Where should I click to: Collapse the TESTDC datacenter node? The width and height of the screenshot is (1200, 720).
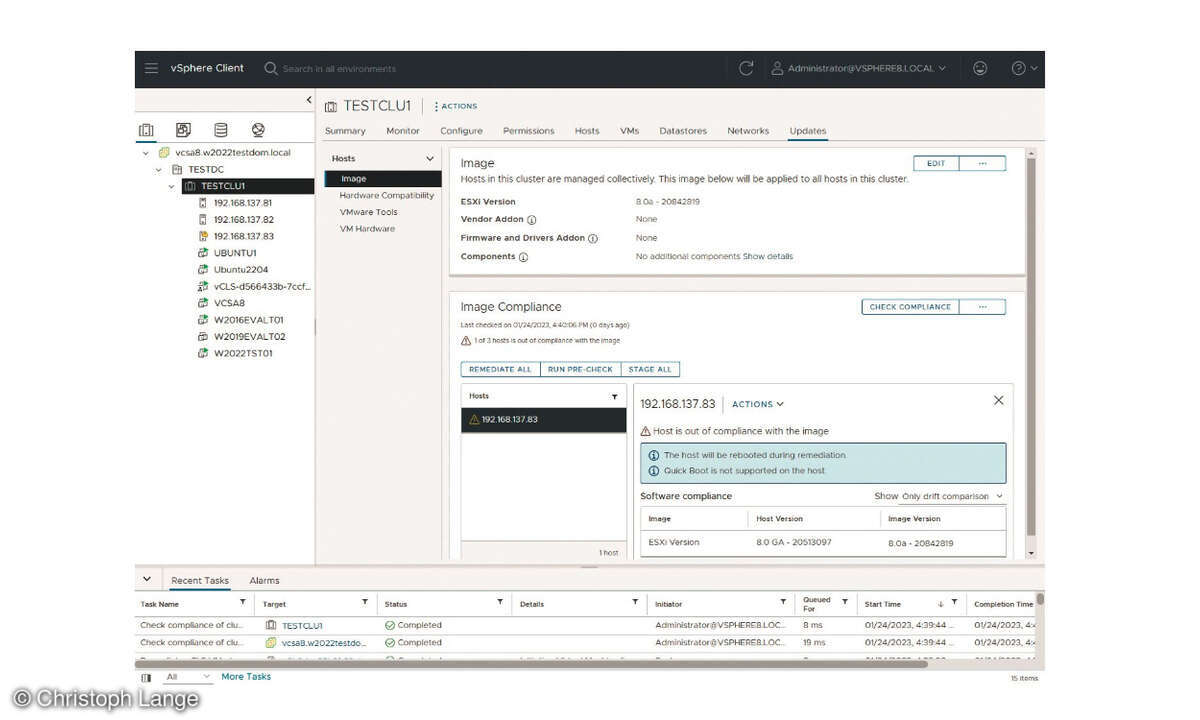158,170
